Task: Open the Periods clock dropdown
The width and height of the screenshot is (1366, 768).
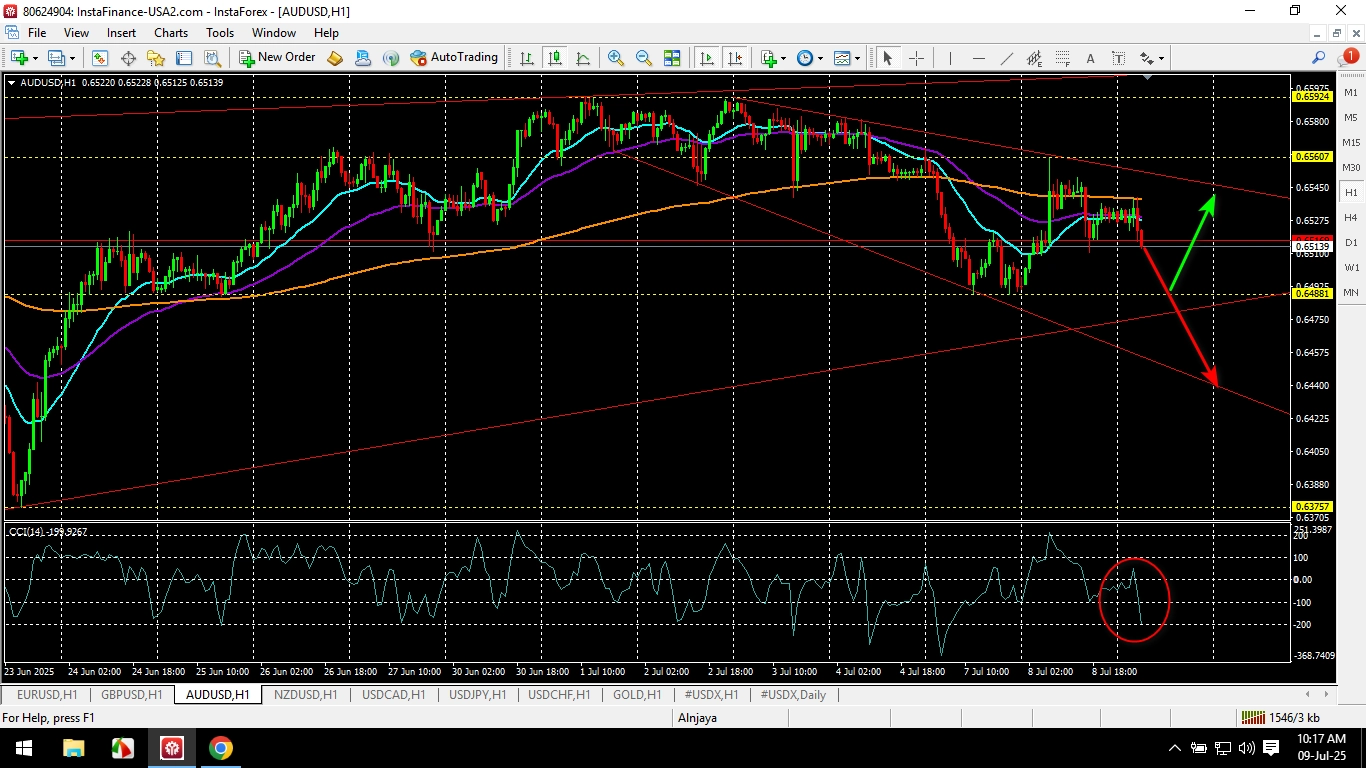Action: (810, 58)
